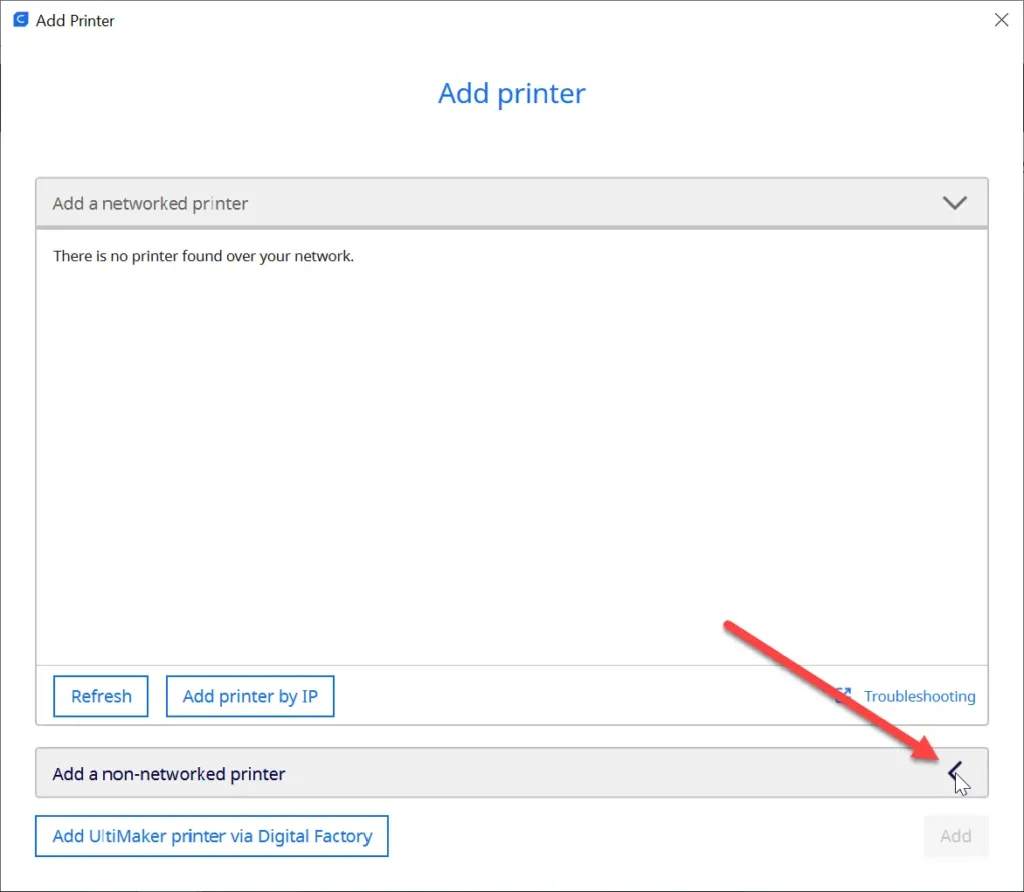The image size is (1024, 892).
Task: Click the 'no printer found' message text
Action: (x=203, y=256)
